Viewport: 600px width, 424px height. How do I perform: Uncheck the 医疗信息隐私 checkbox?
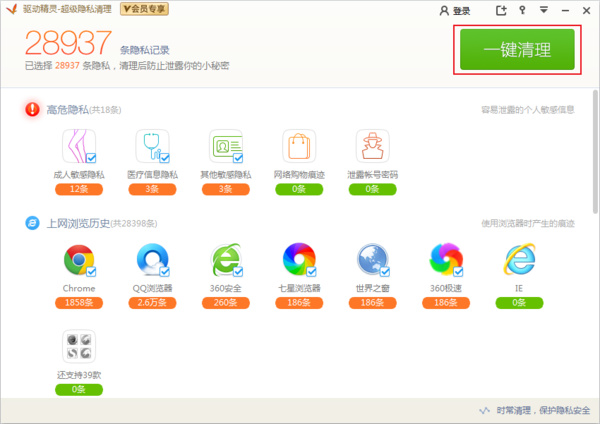[x=165, y=158]
